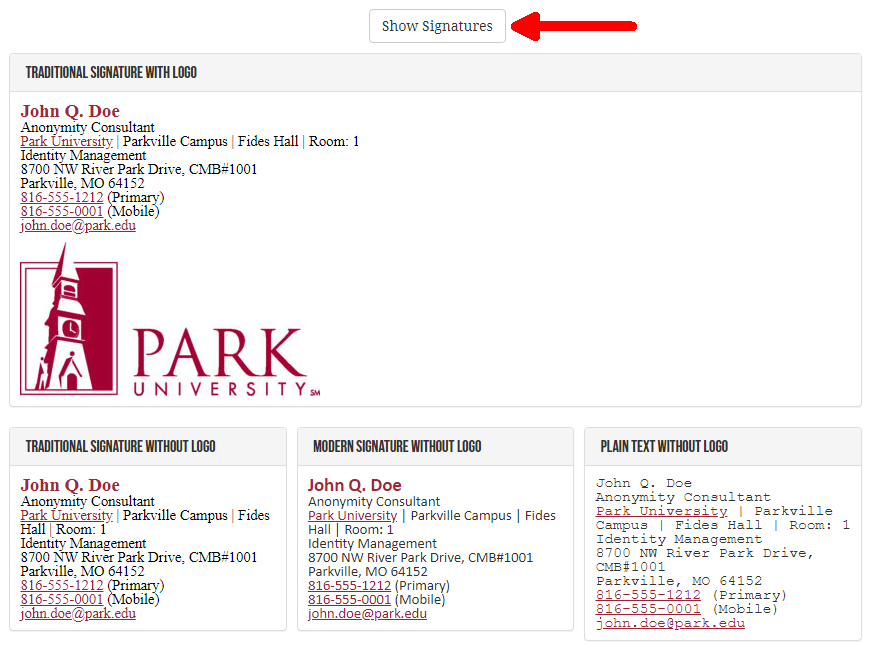Open Park University link in plain text signature
The height and width of the screenshot is (659, 883).
(662, 511)
